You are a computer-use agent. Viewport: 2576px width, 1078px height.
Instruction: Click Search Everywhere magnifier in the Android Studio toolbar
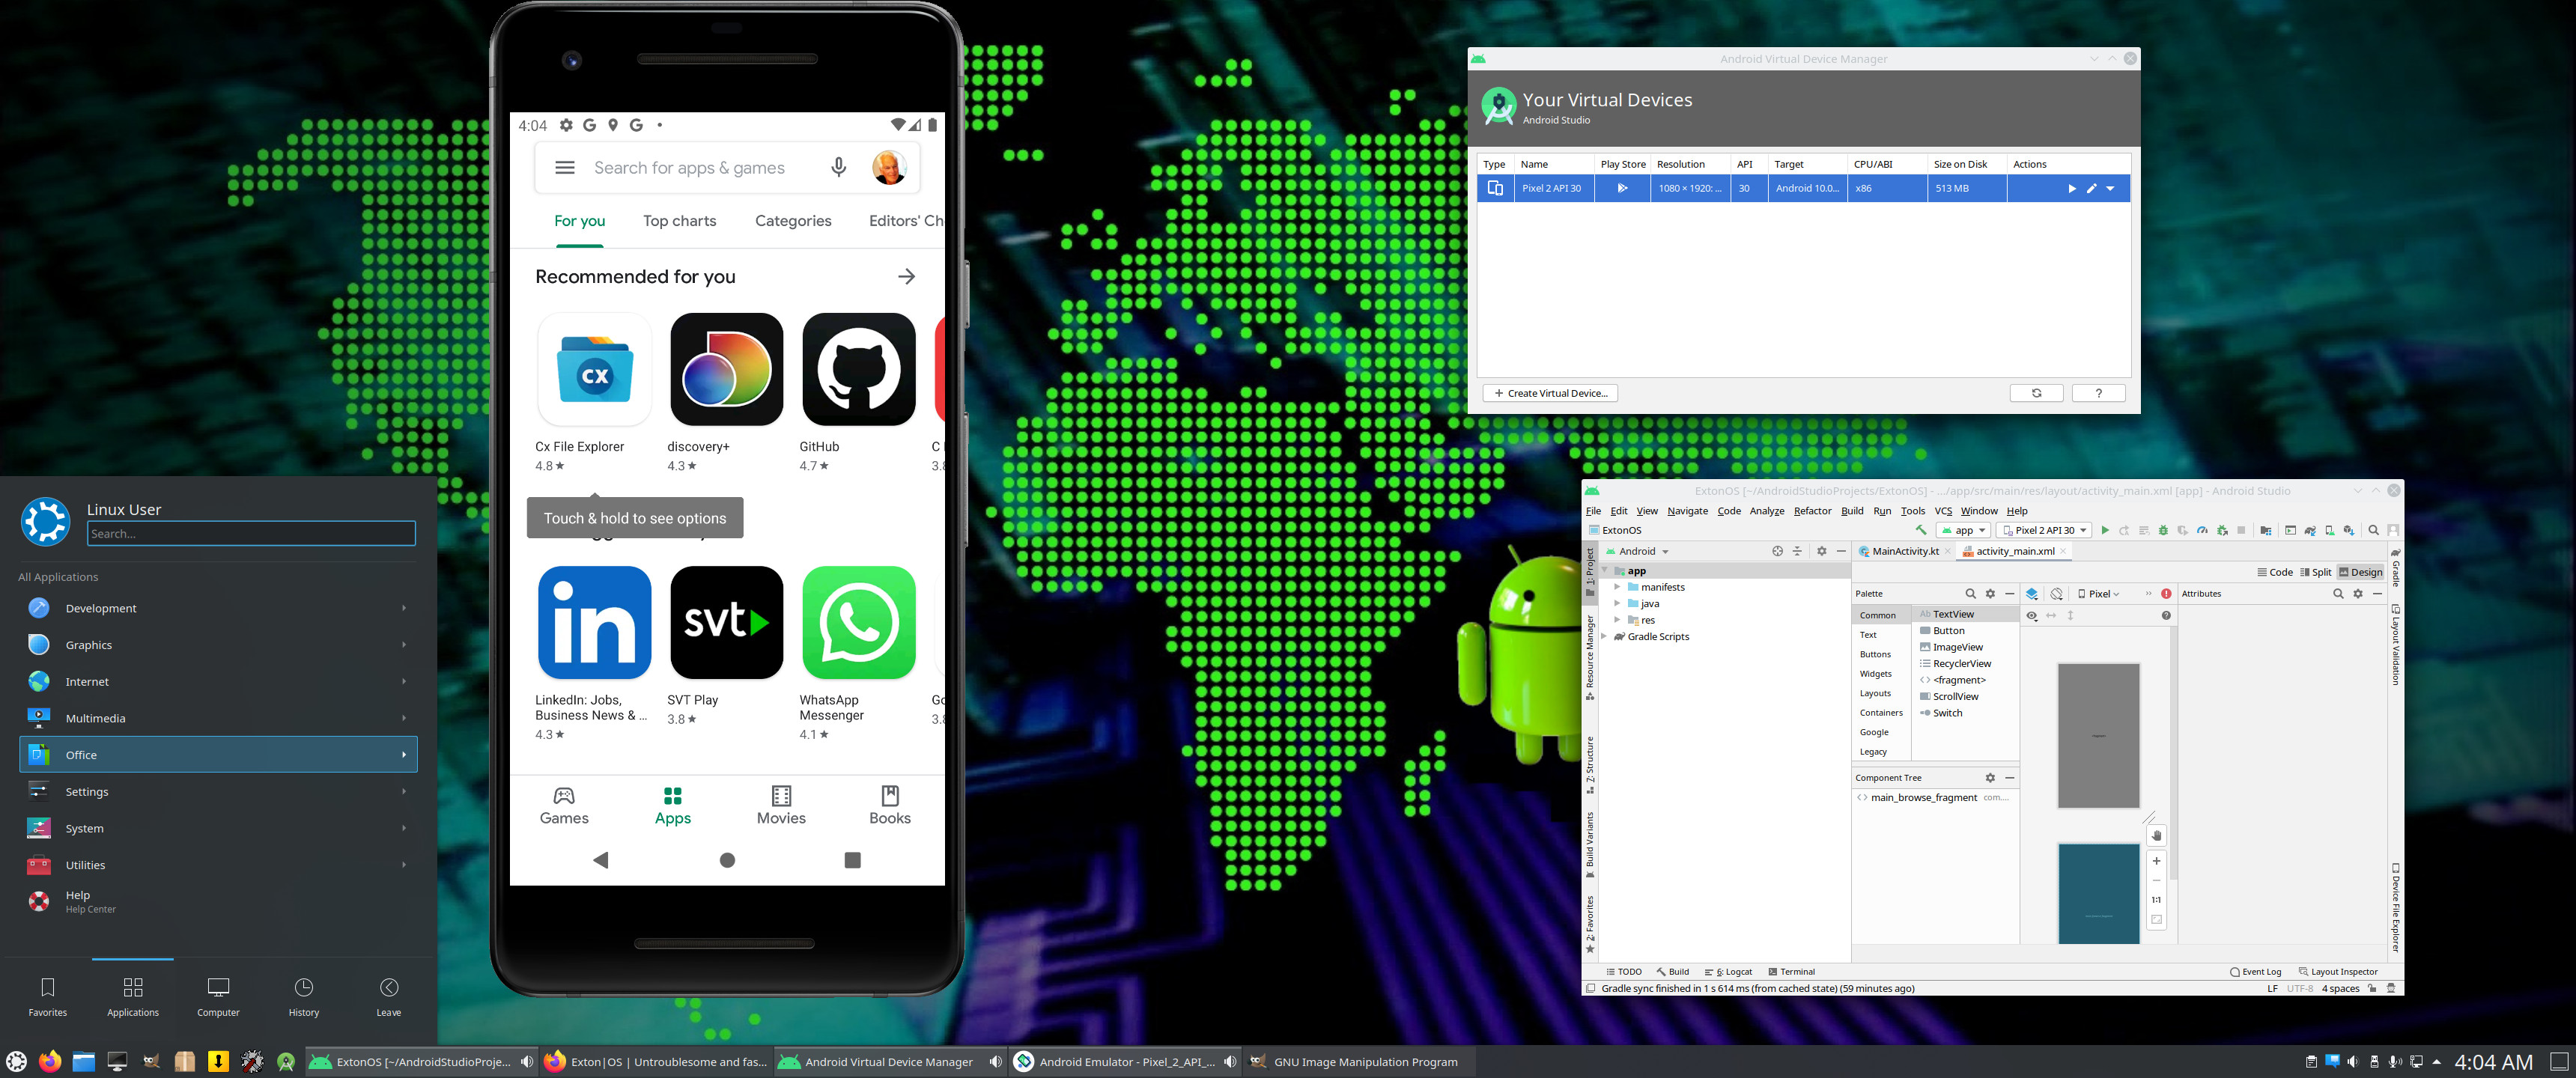click(2374, 530)
